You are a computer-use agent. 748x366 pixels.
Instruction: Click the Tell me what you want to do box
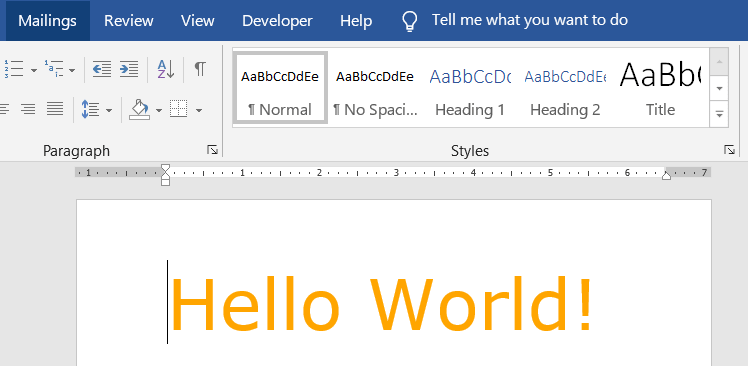(x=530, y=20)
